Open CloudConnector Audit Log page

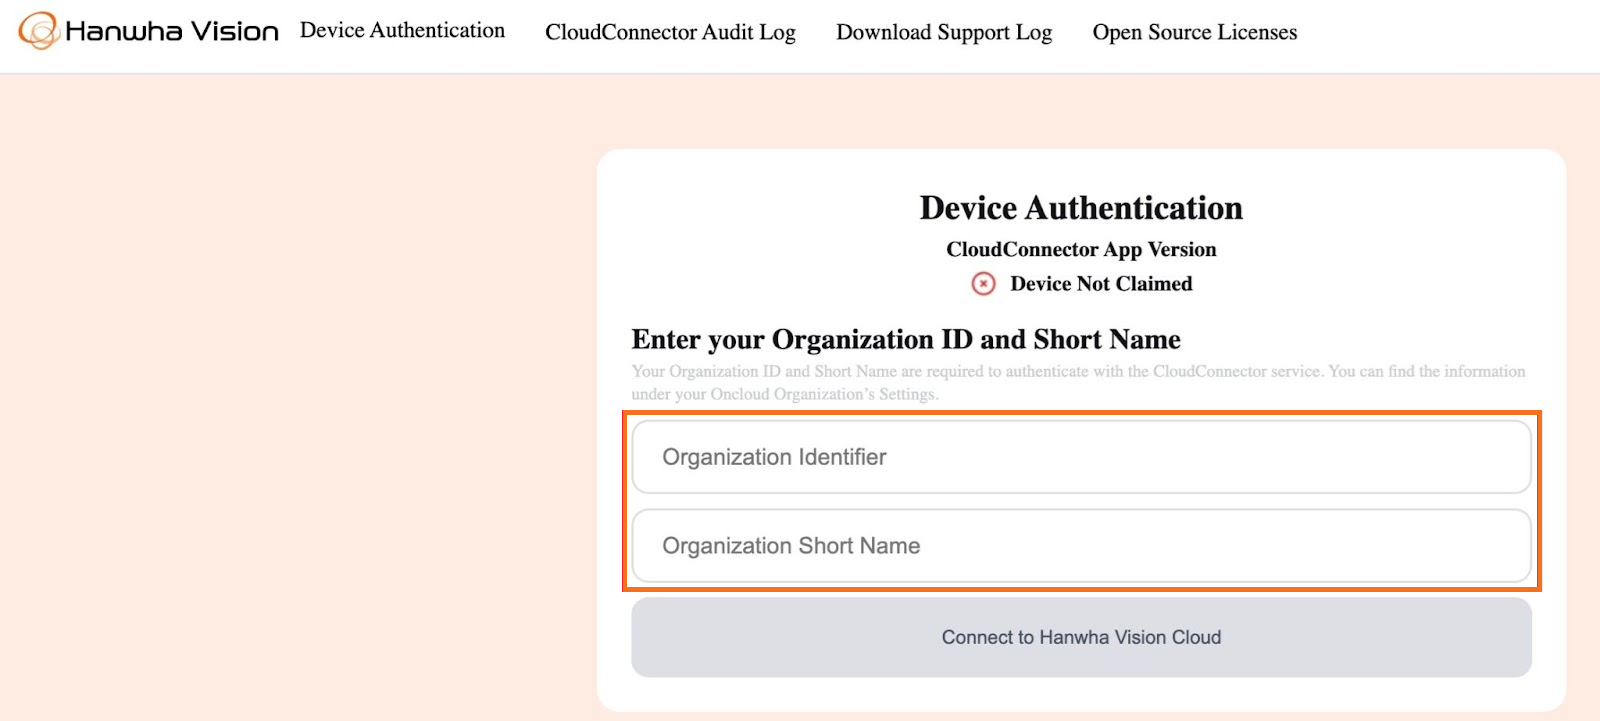670,32
